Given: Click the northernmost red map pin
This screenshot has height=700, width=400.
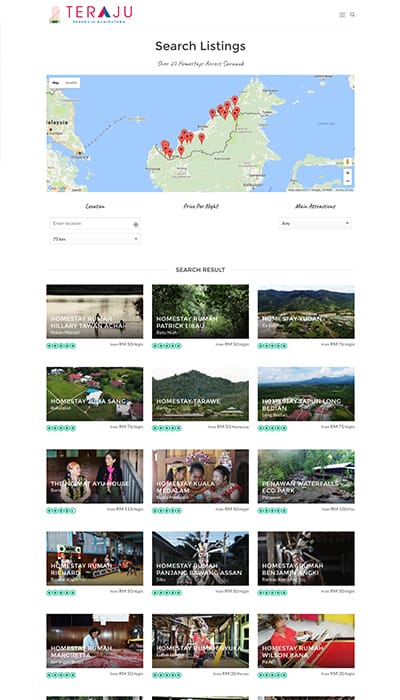Looking at the screenshot, I should click(x=235, y=100).
